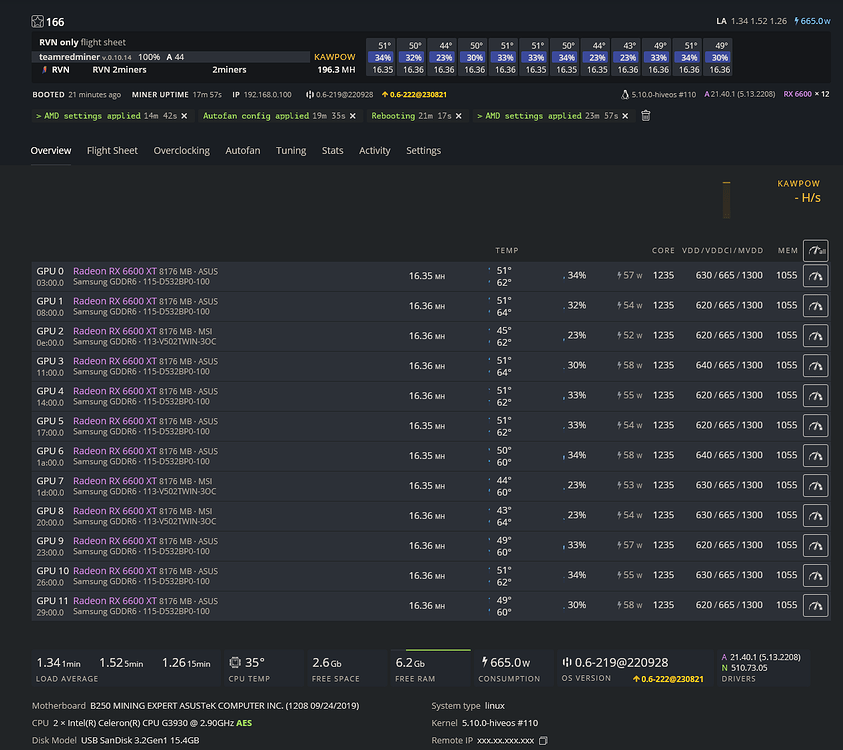Open the hashrate chart for GPU 5
The height and width of the screenshot is (750, 843).
point(816,425)
